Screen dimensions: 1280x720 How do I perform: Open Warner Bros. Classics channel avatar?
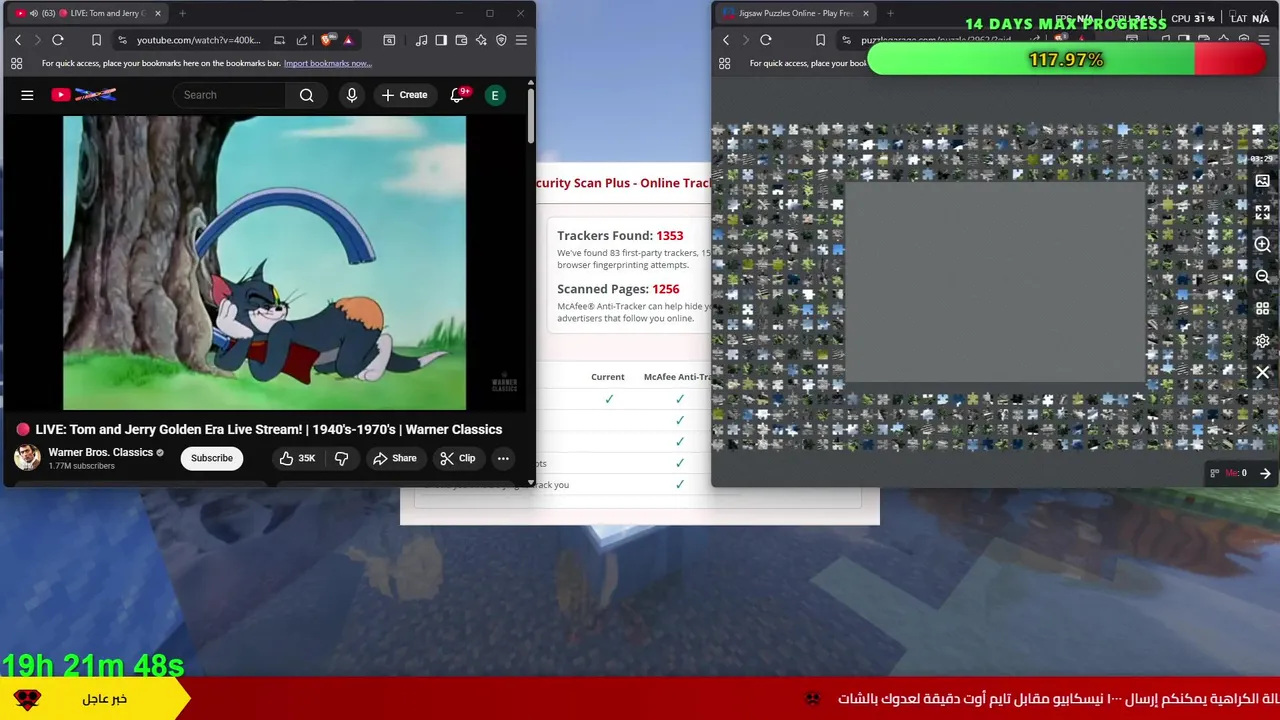pos(27,458)
